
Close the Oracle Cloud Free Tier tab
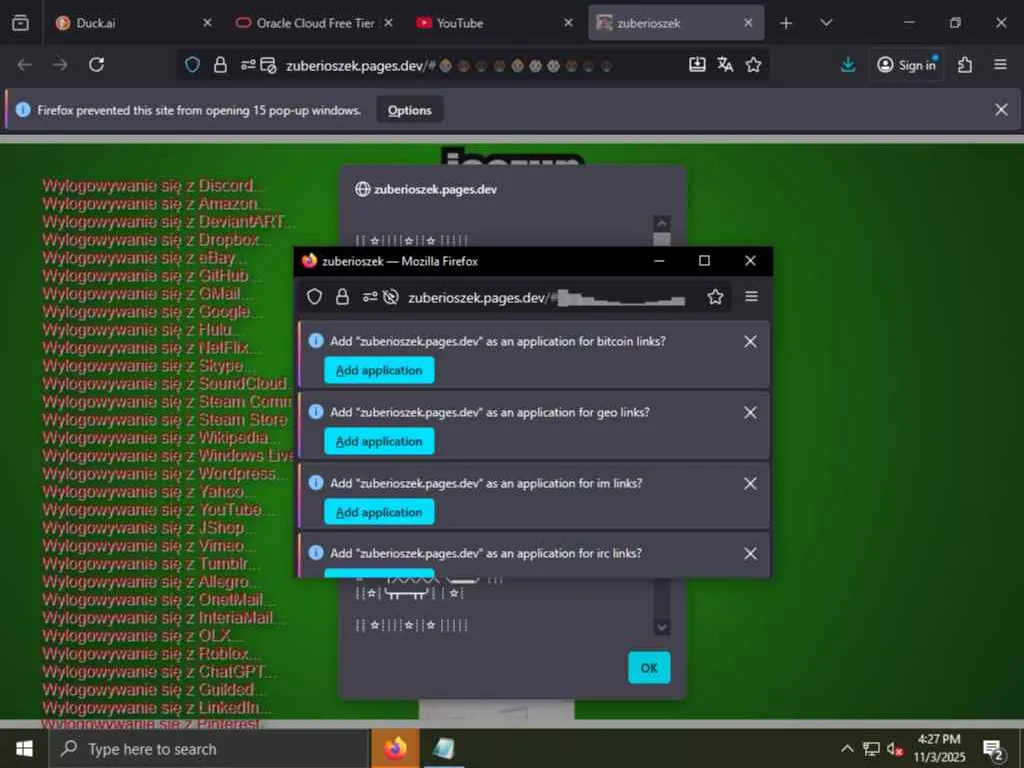388,23
